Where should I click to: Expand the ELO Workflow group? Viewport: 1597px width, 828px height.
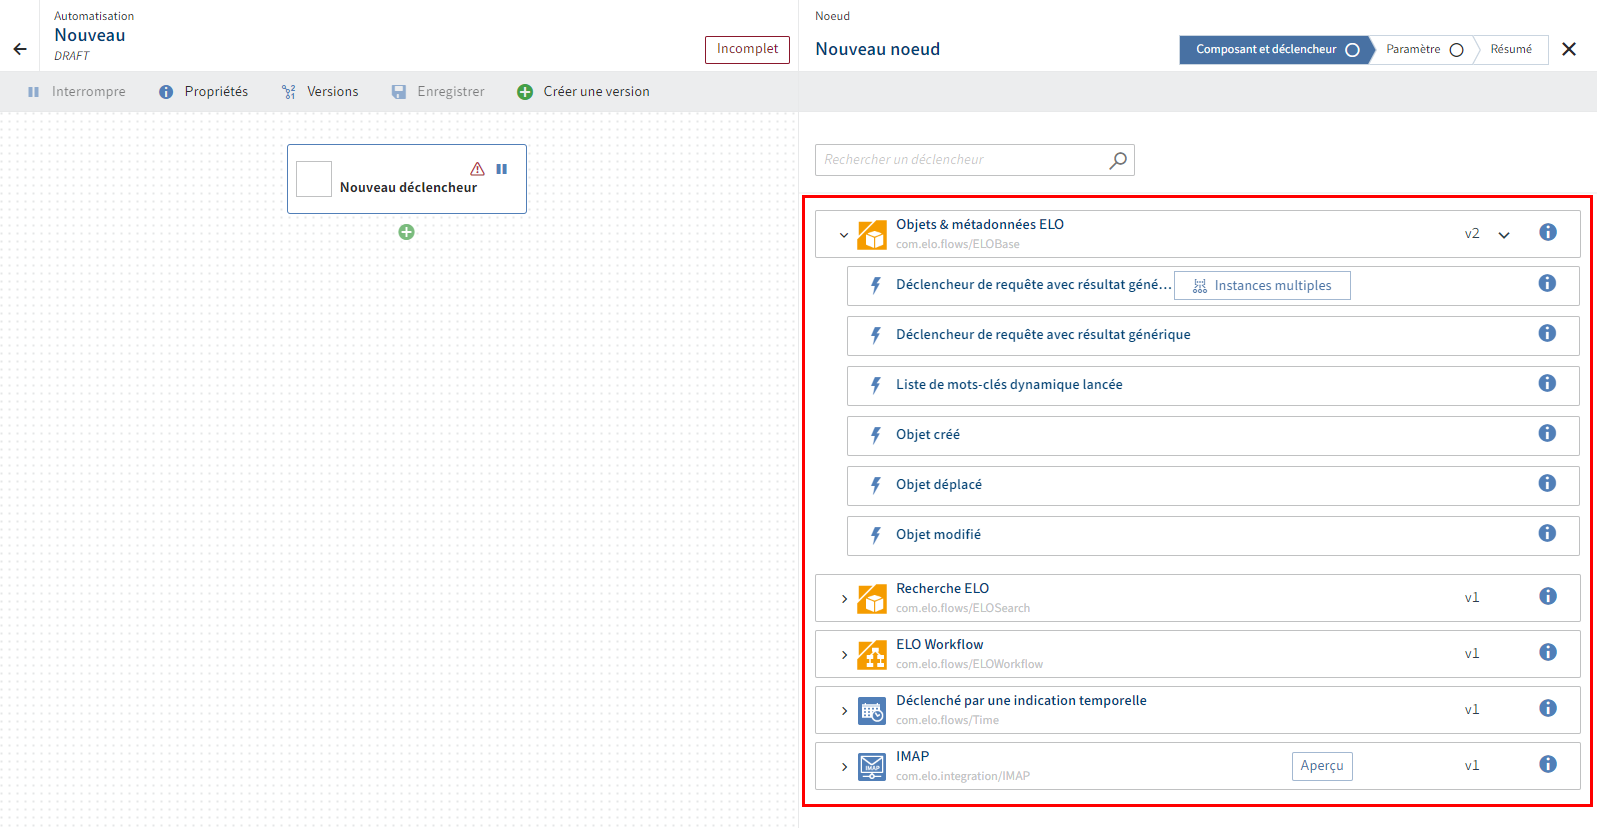click(x=844, y=655)
